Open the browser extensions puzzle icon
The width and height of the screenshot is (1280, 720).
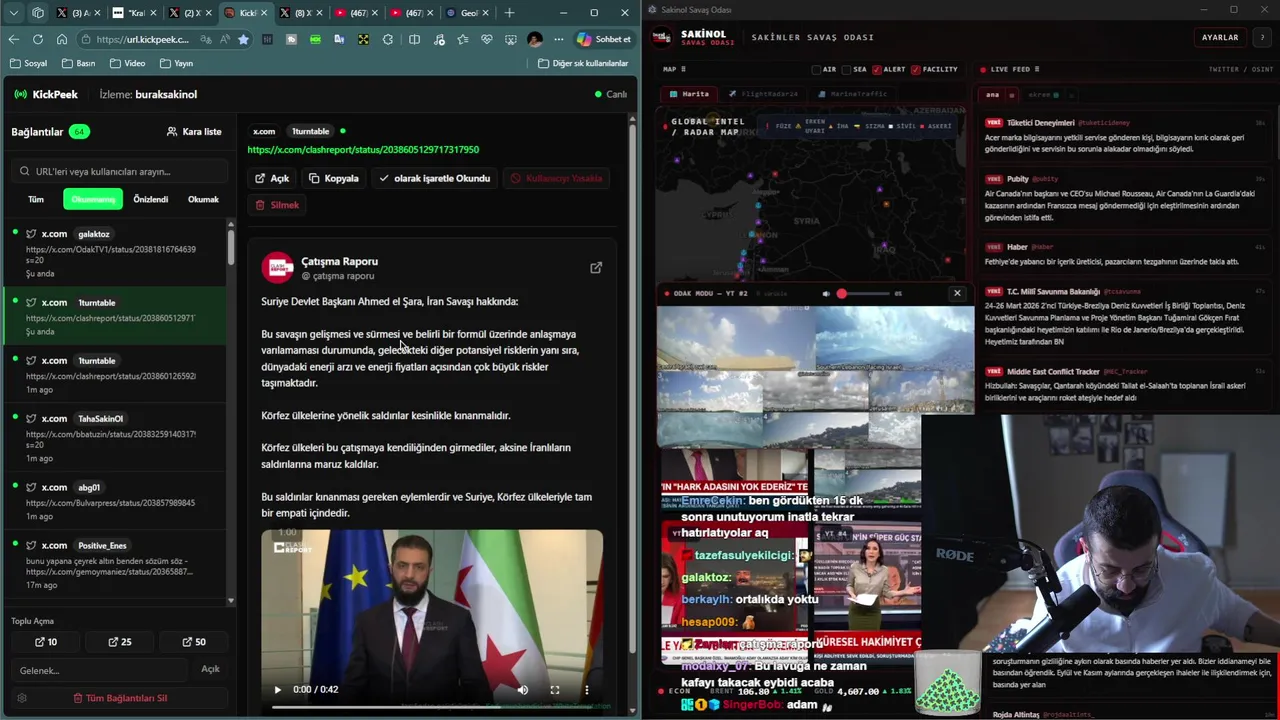tap(388, 39)
